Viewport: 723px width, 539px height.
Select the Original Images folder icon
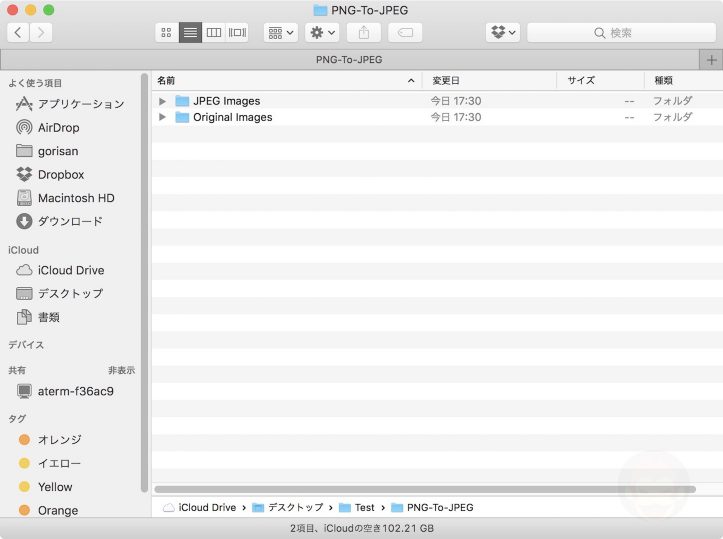tap(182, 117)
